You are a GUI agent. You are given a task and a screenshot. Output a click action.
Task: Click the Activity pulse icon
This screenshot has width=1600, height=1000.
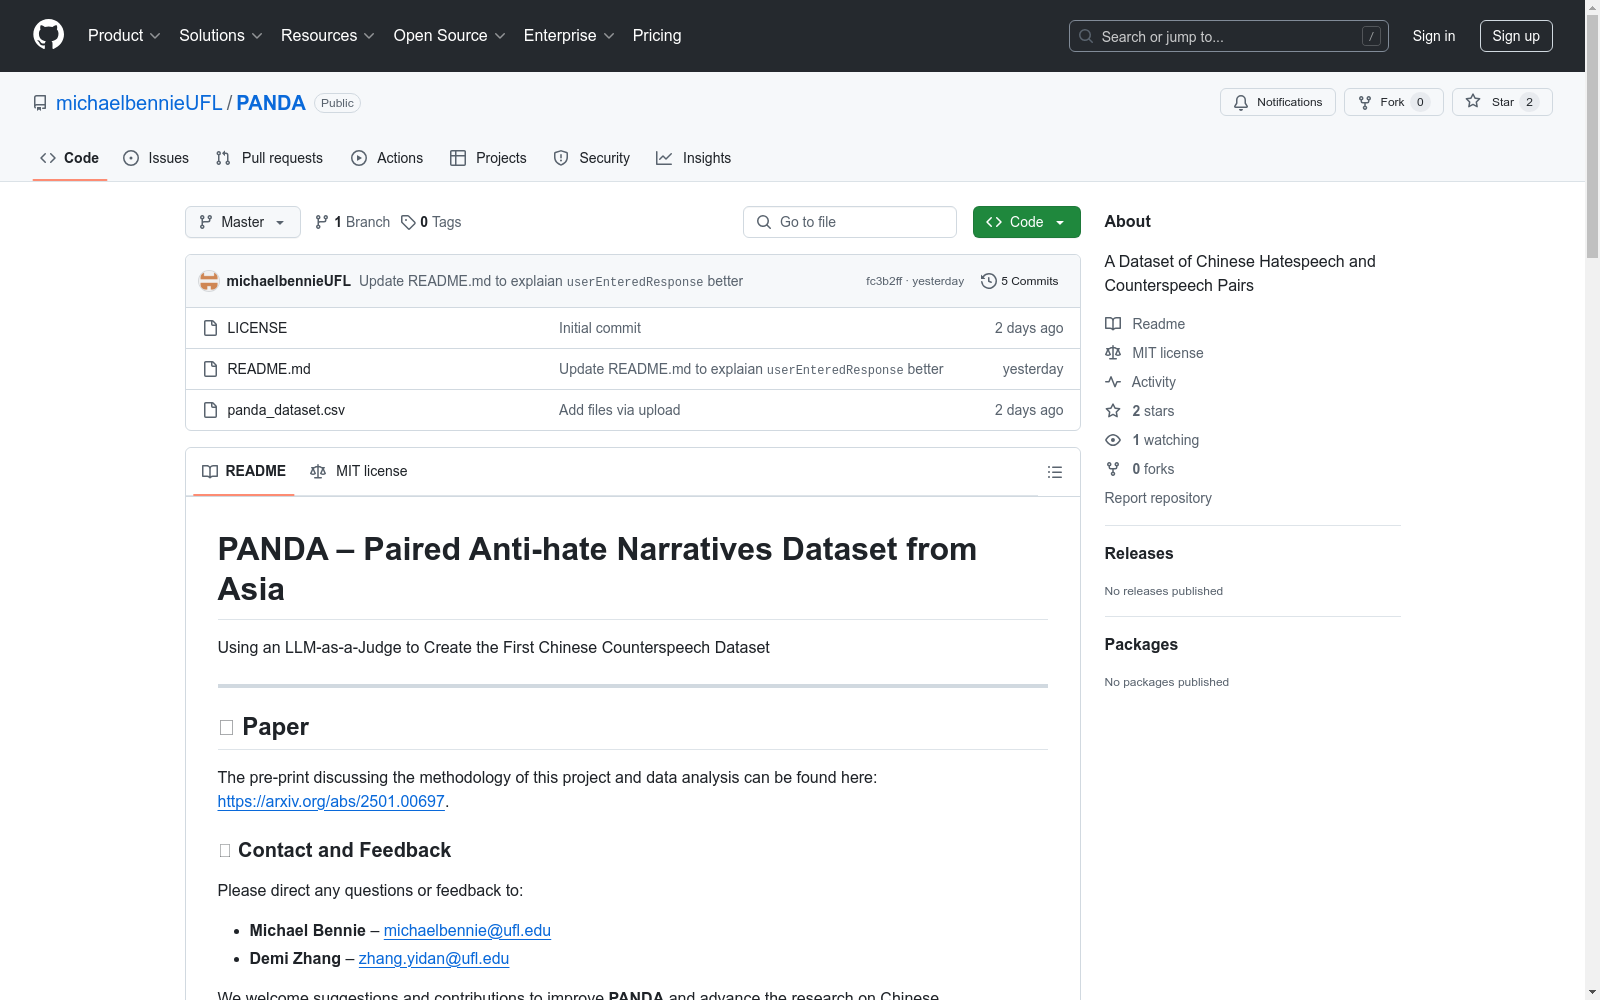pos(1113,382)
